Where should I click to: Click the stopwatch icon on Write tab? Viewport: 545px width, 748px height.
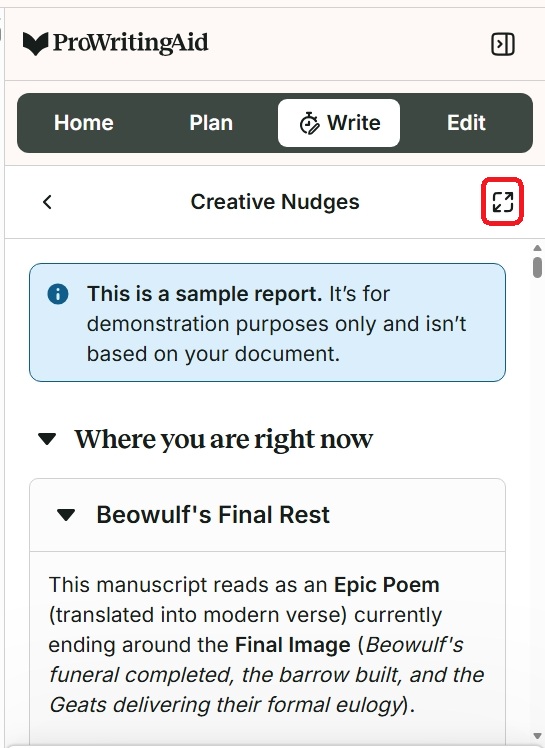pyautogui.click(x=309, y=123)
